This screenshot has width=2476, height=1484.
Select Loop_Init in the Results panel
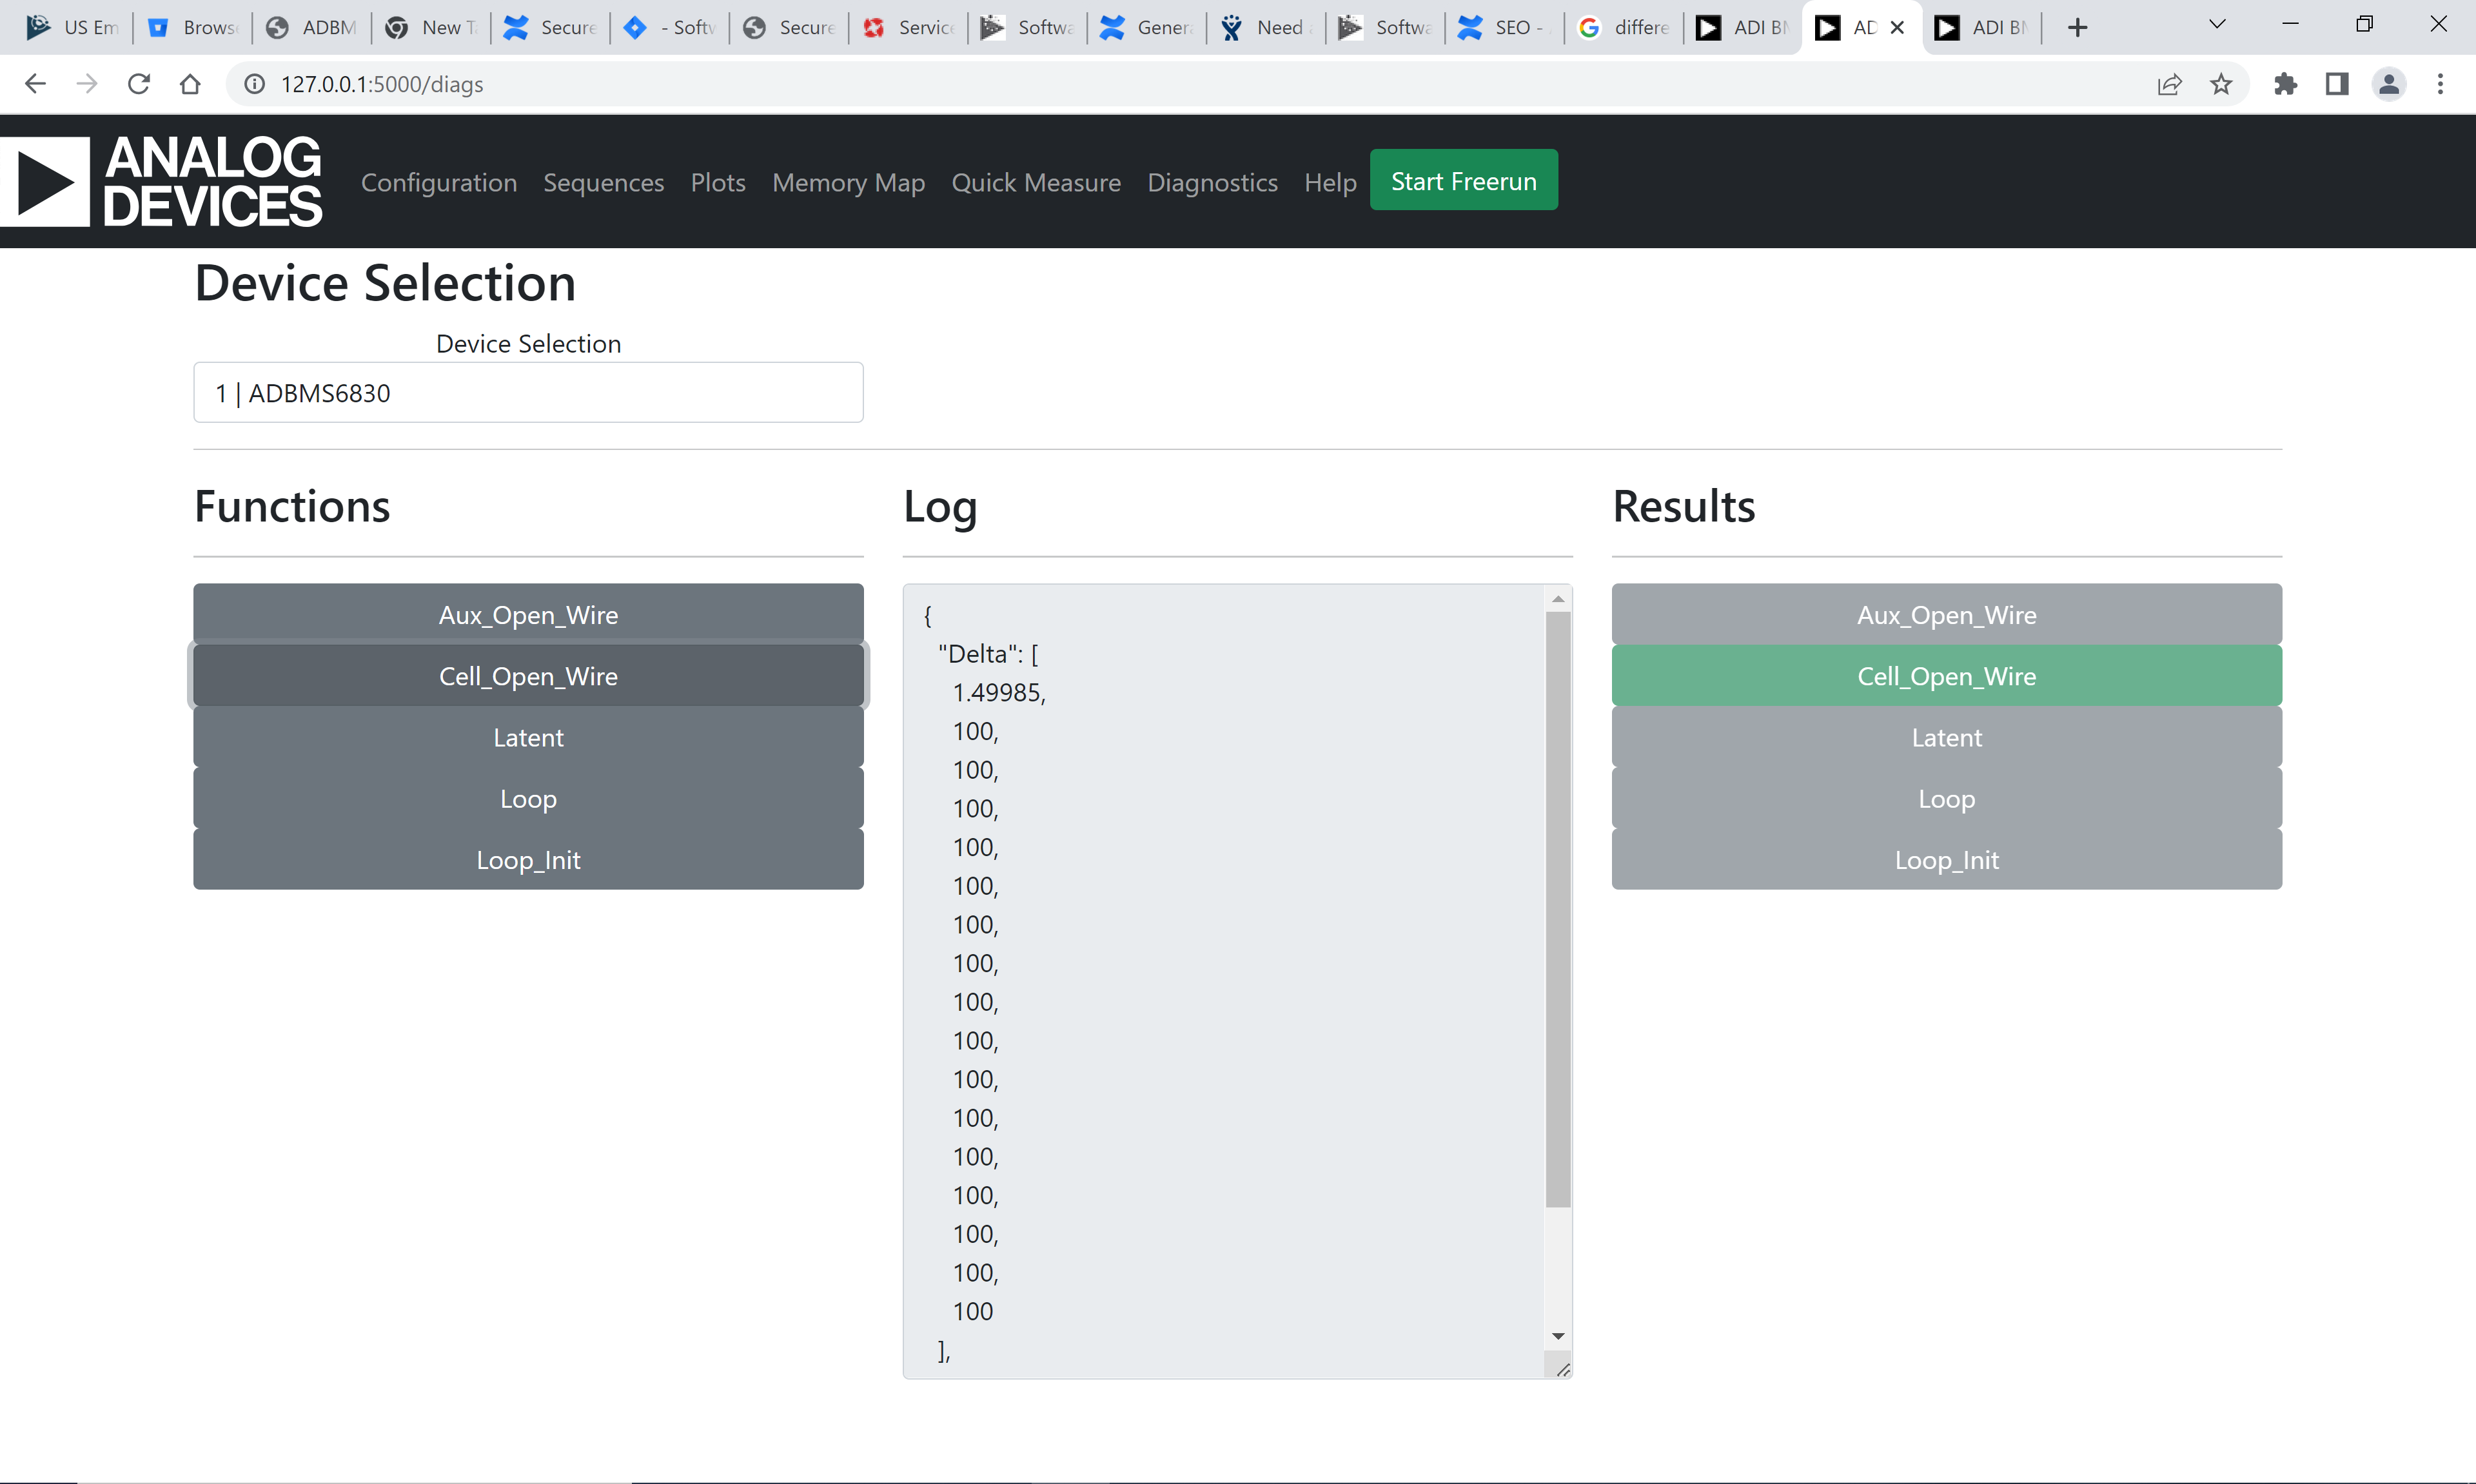click(x=1945, y=859)
